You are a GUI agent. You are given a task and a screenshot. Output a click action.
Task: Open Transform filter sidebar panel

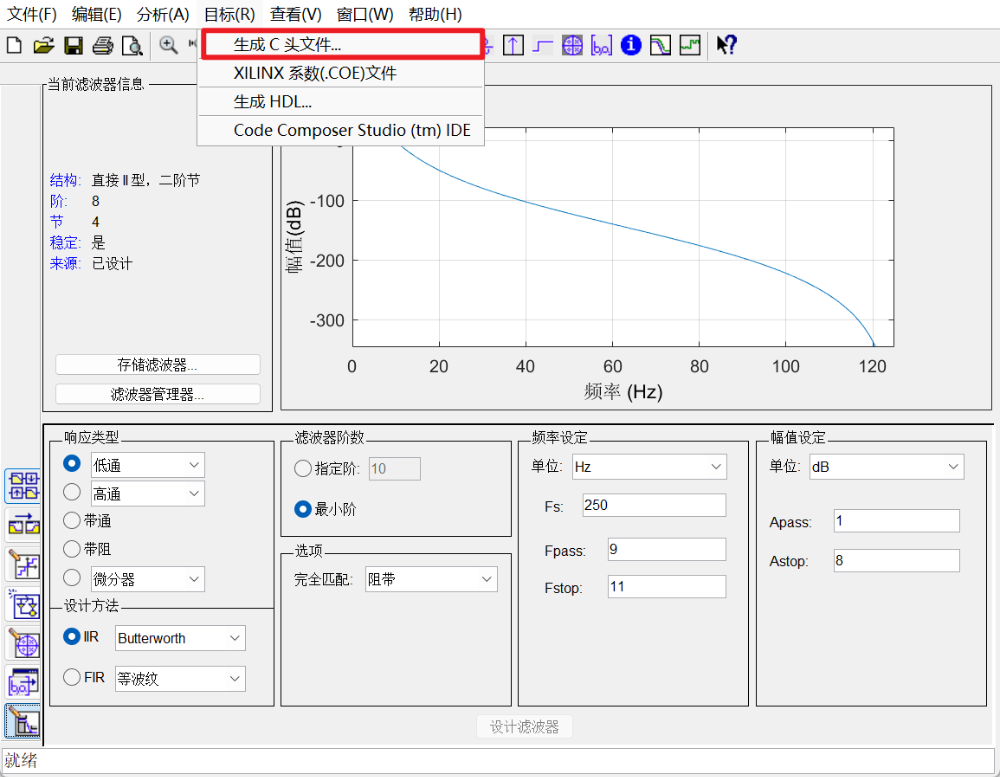24,525
